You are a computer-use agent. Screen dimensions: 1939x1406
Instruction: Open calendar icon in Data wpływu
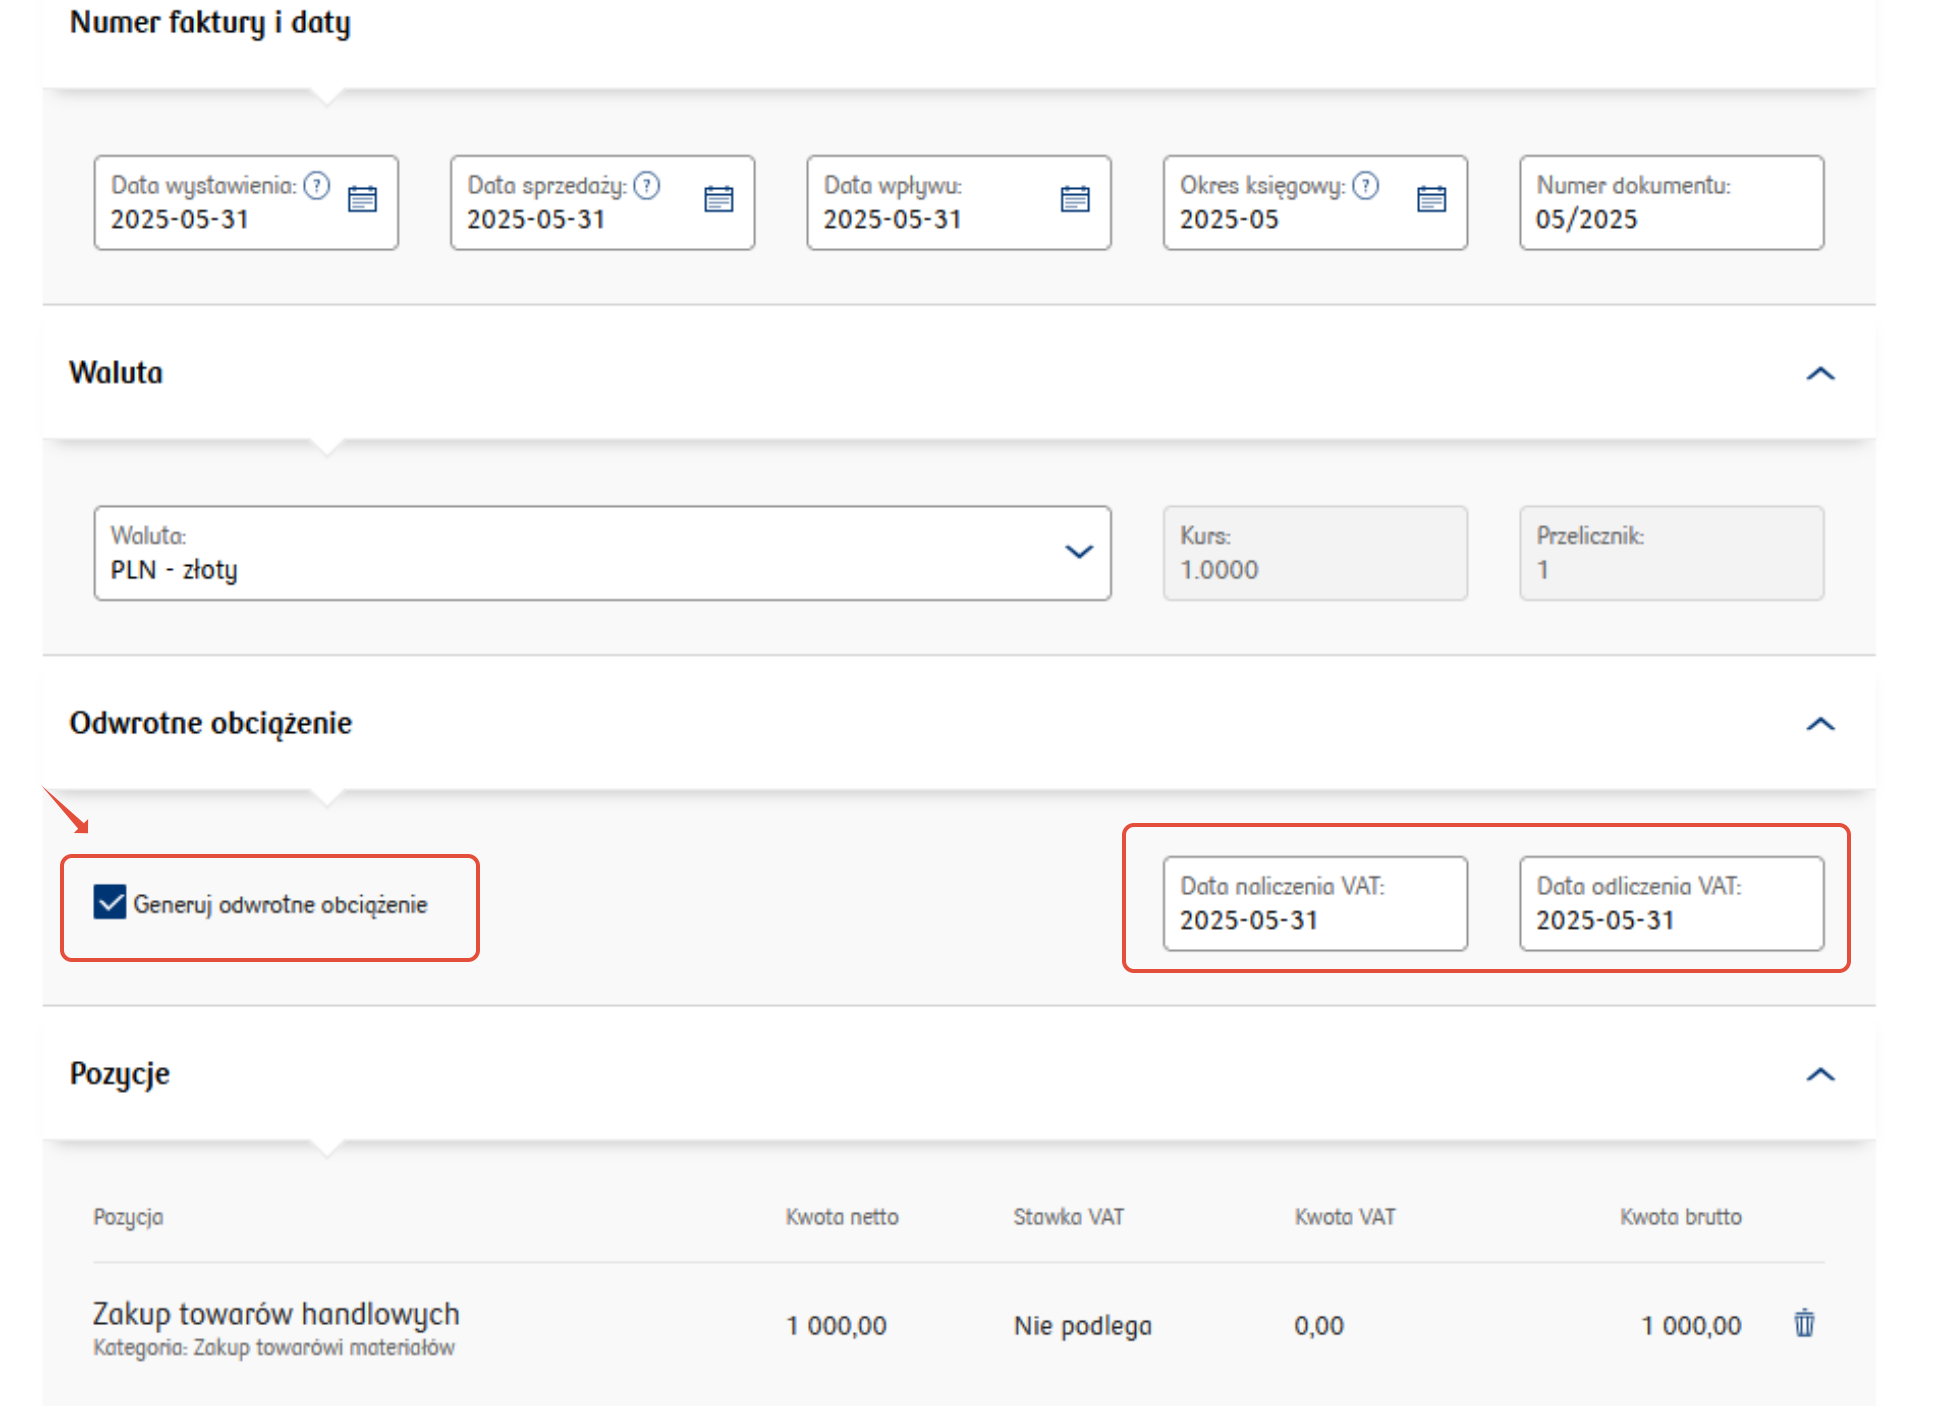[x=1074, y=200]
